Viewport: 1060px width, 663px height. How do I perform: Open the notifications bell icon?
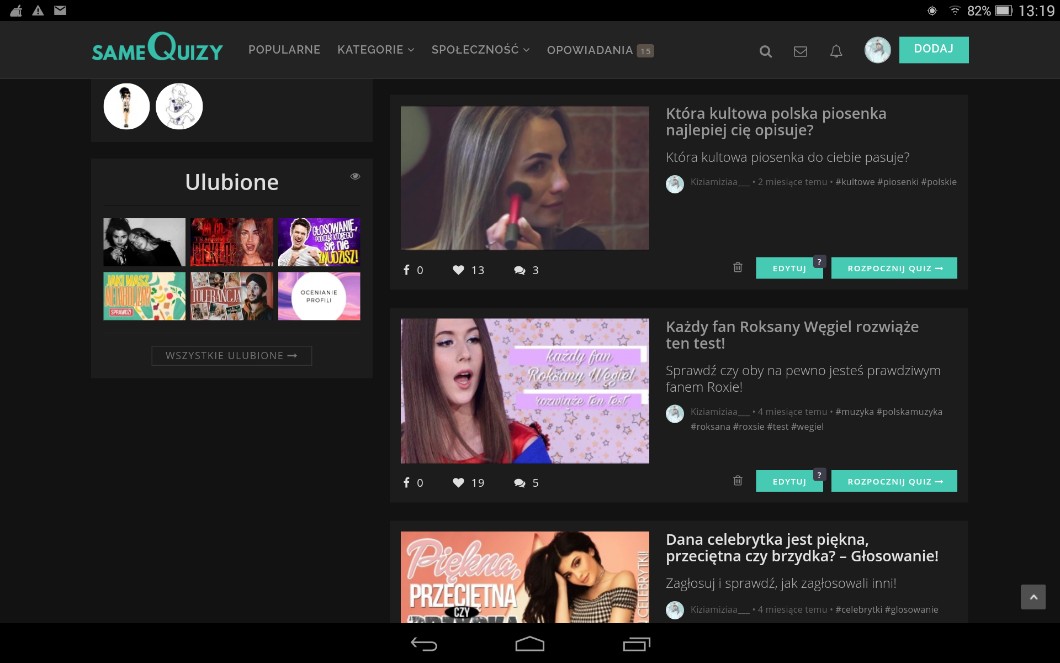pyautogui.click(x=836, y=51)
